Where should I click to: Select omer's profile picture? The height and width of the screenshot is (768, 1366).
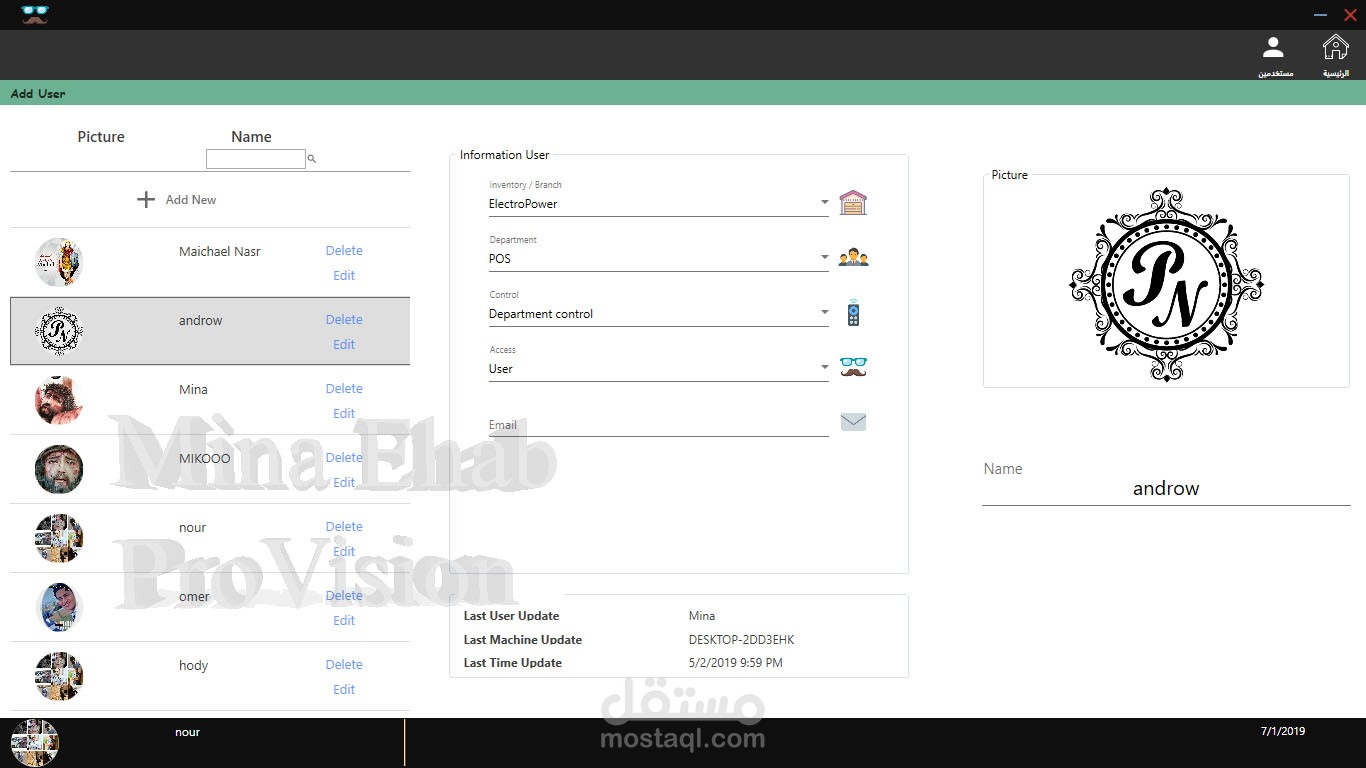(59, 607)
